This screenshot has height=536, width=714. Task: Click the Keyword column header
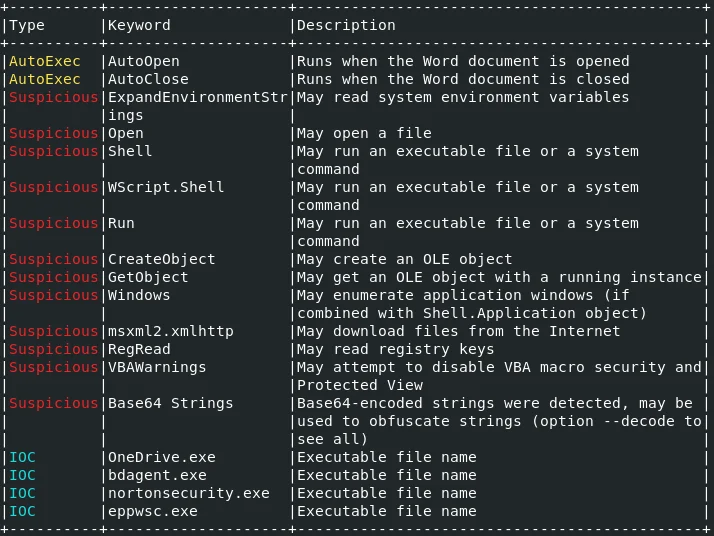point(139,26)
